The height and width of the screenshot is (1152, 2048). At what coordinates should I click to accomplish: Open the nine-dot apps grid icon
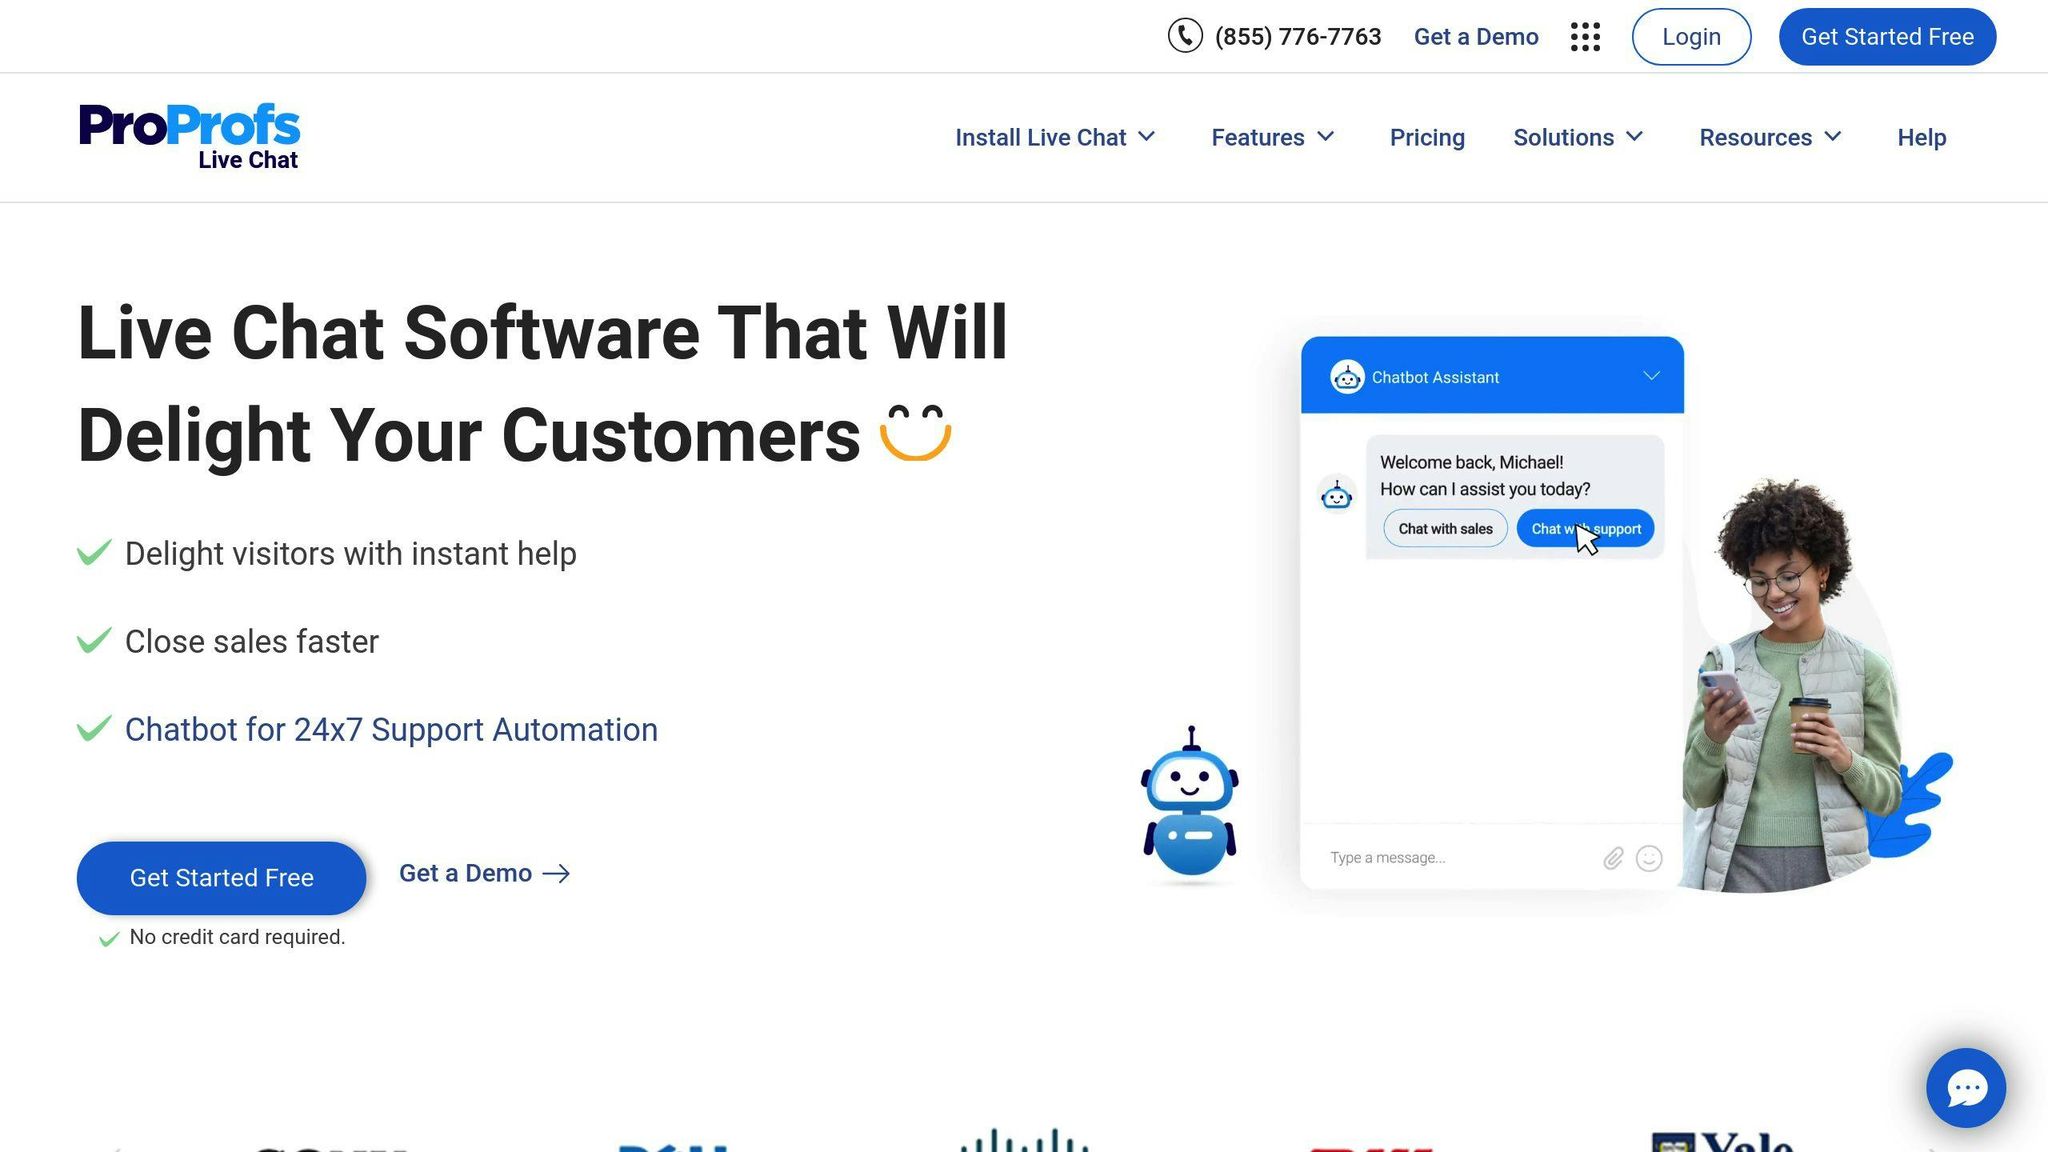1585,37
